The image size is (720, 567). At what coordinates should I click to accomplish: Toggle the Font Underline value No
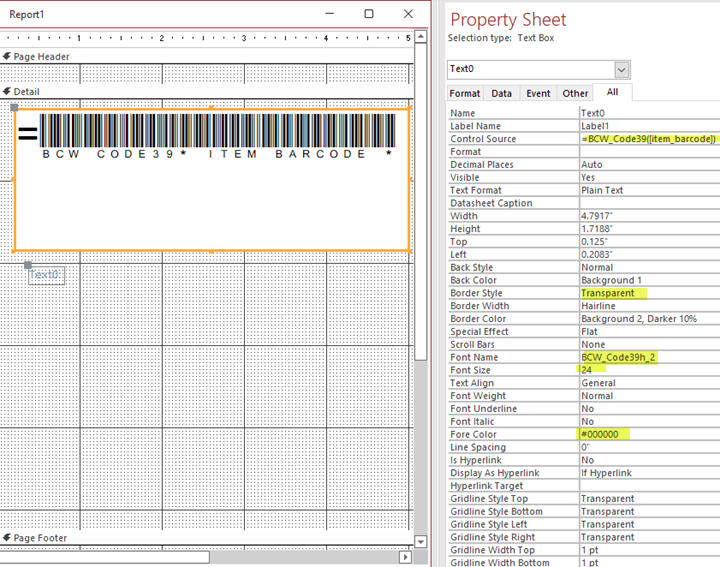point(650,409)
